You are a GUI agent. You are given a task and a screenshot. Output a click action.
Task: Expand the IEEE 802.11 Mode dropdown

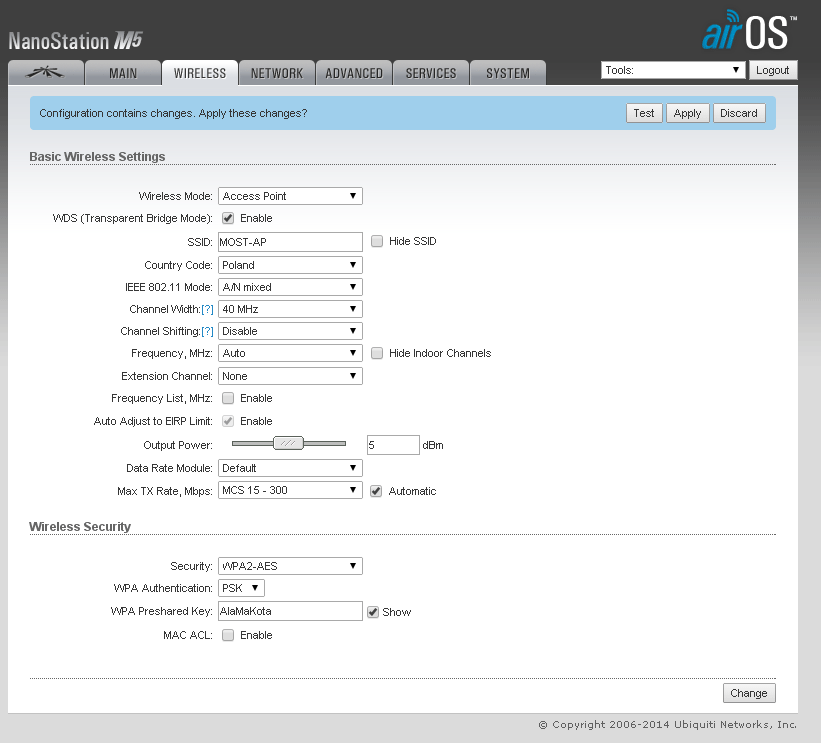[290, 287]
